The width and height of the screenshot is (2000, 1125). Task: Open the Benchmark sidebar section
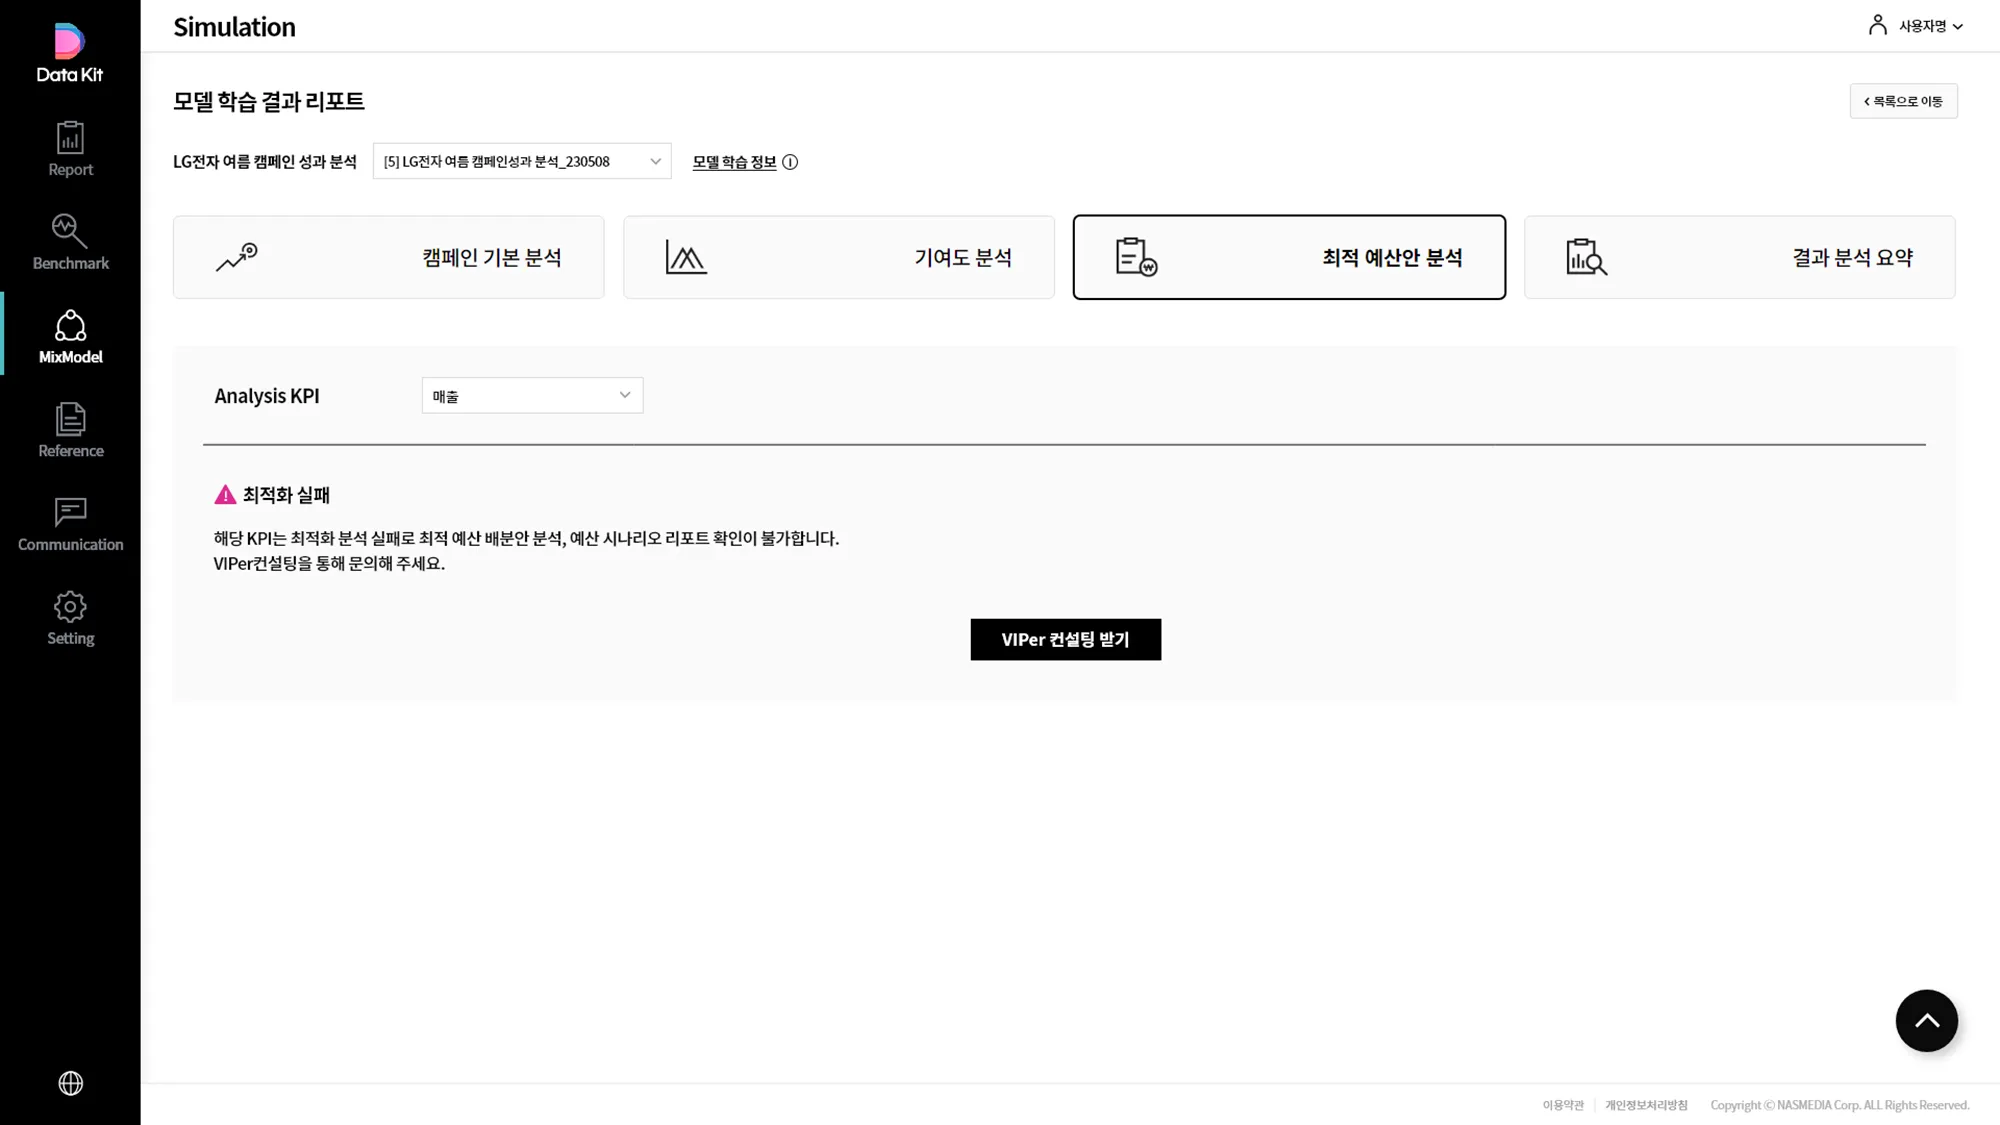(x=70, y=243)
